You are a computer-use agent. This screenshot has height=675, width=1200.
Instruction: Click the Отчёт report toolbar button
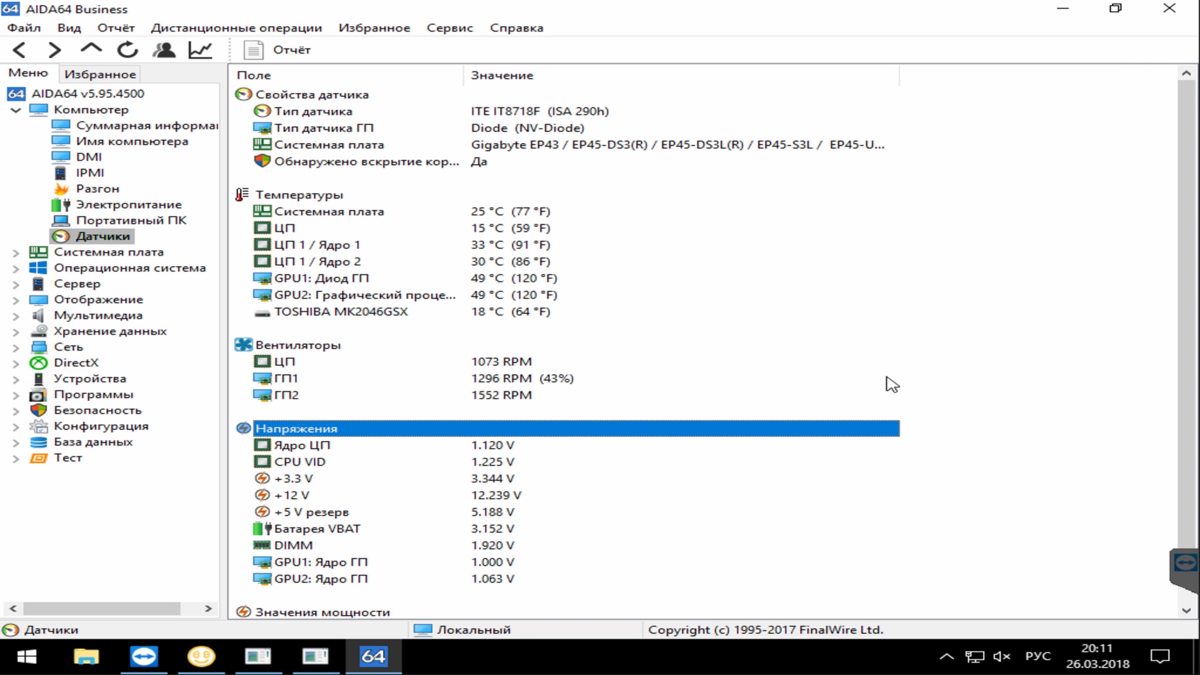pyautogui.click(x=277, y=49)
